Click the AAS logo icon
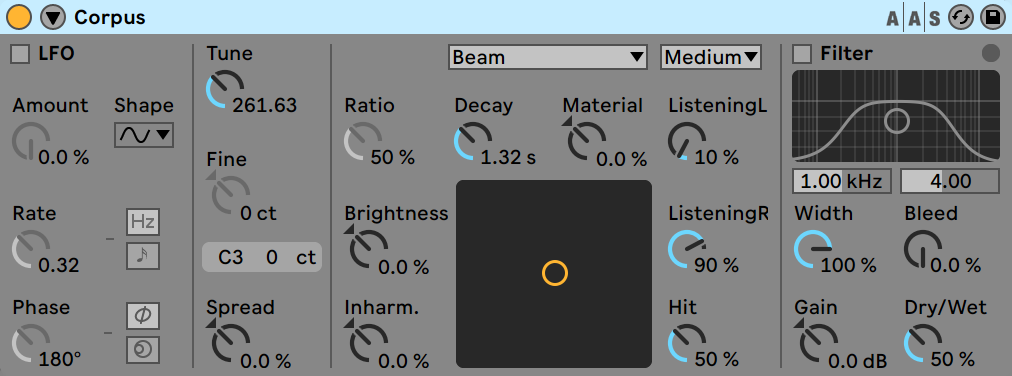The width and height of the screenshot is (1012, 376). click(914, 19)
